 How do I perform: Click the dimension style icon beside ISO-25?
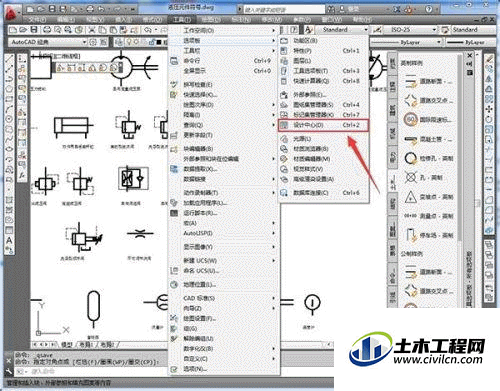(x=377, y=30)
